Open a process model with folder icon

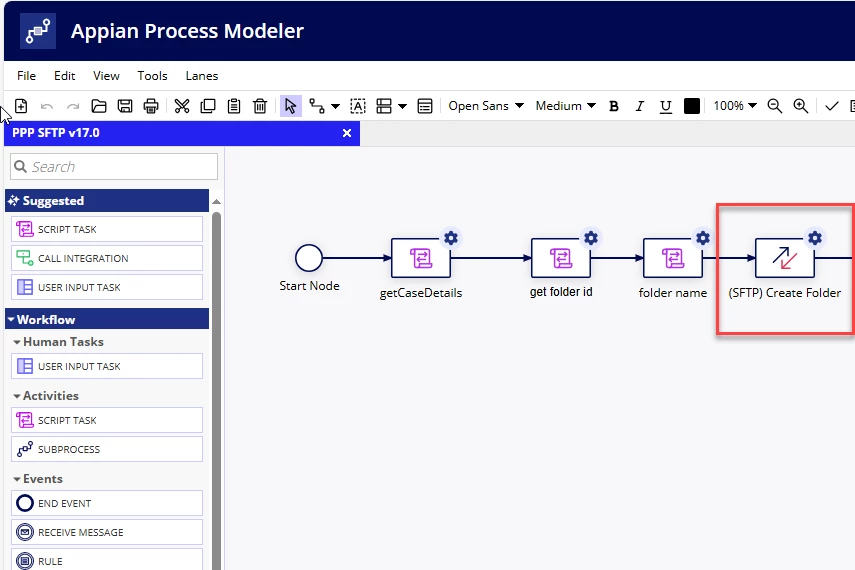click(99, 106)
